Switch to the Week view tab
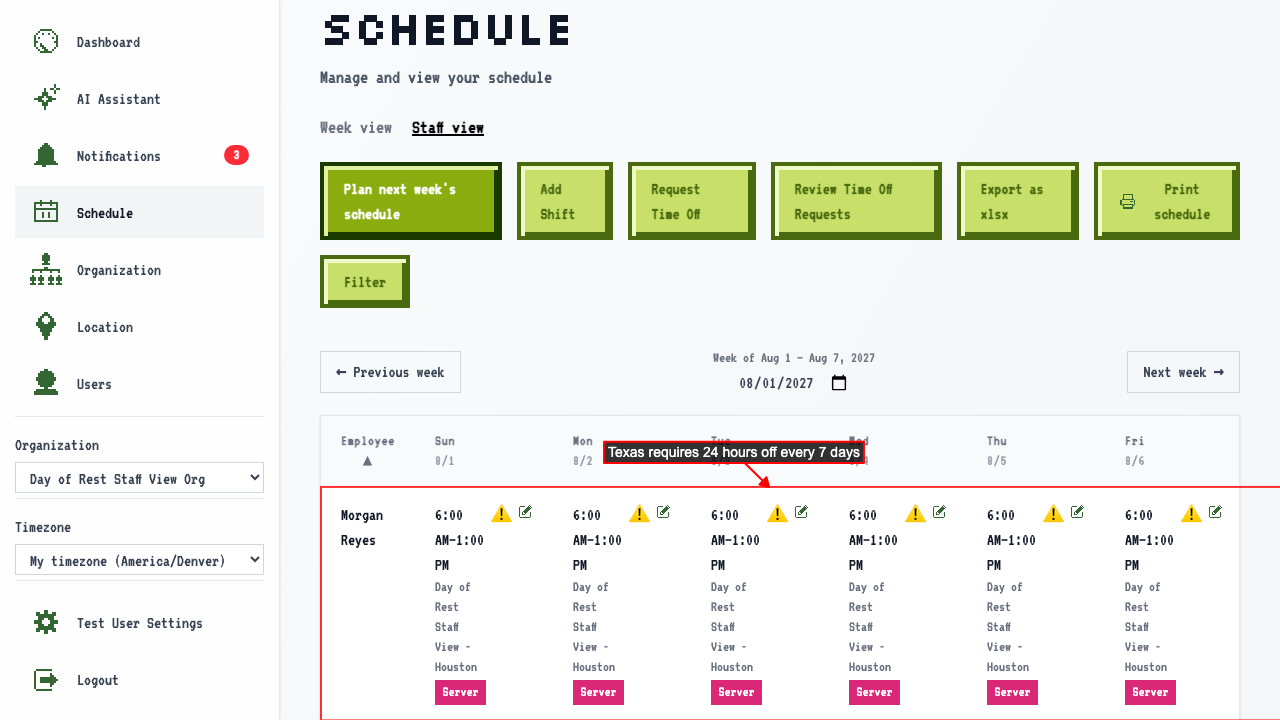 pyautogui.click(x=356, y=128)
